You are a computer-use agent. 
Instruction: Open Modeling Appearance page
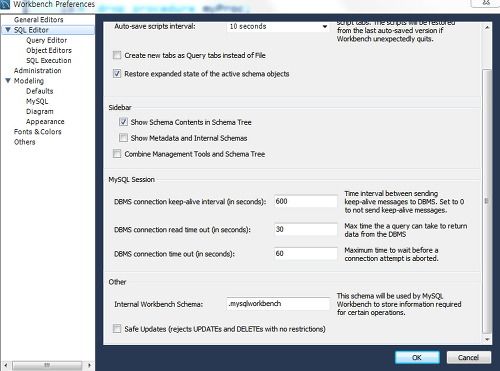45,122
